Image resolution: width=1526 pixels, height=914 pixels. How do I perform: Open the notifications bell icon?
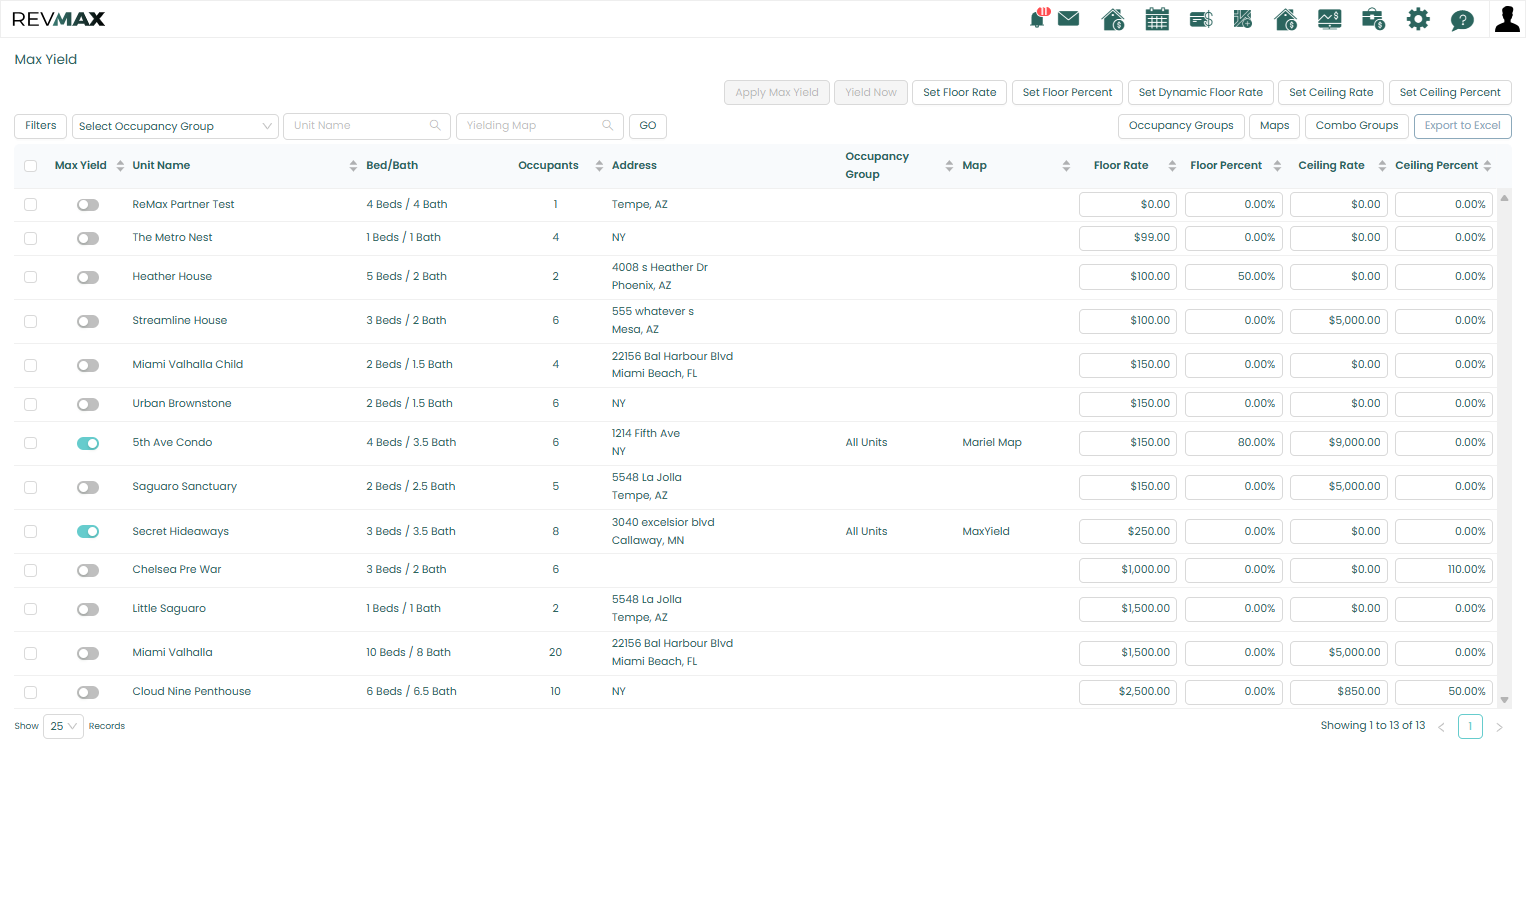point(1038,19)
